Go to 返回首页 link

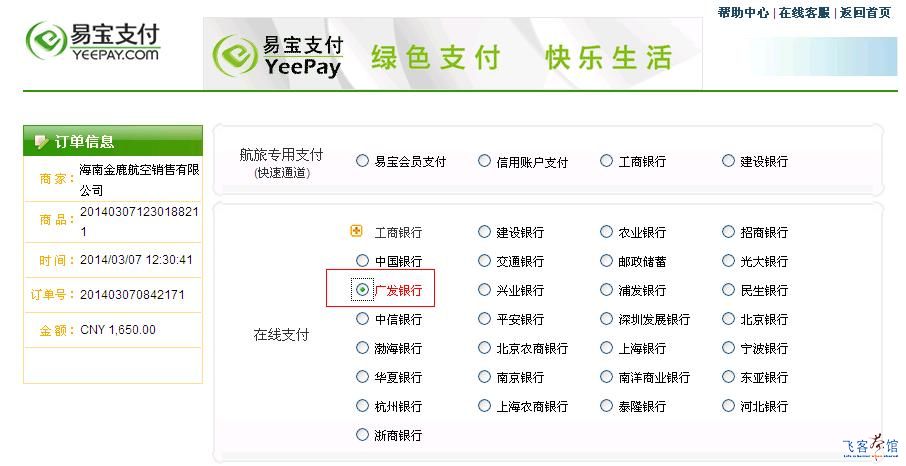tap(865, 13)
